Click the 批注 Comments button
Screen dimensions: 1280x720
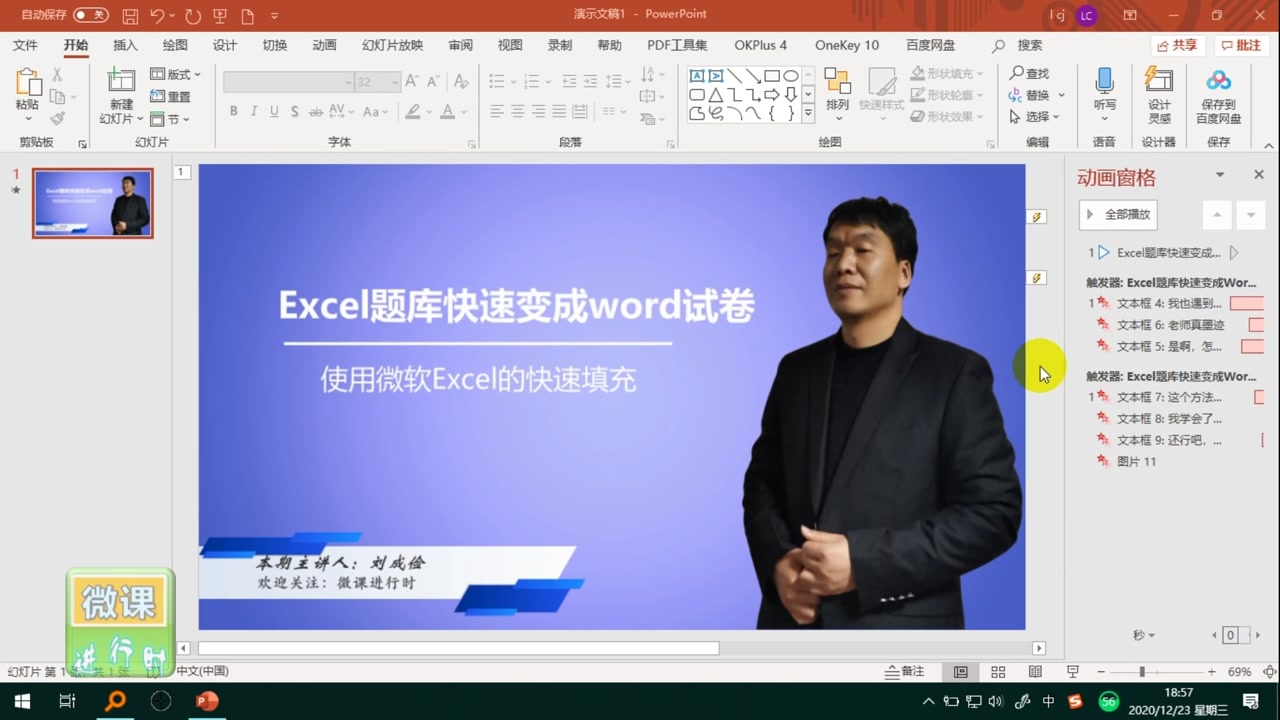(x=1241, y=45)
